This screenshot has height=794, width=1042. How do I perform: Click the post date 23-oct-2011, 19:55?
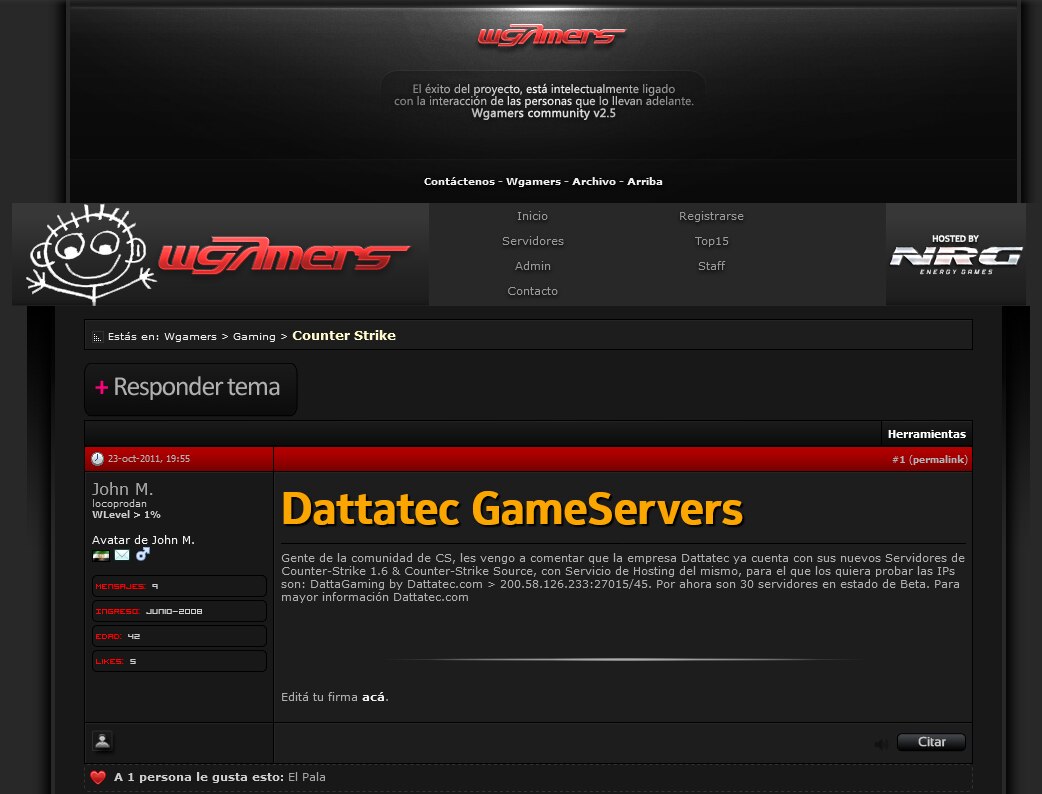(149, 459)
